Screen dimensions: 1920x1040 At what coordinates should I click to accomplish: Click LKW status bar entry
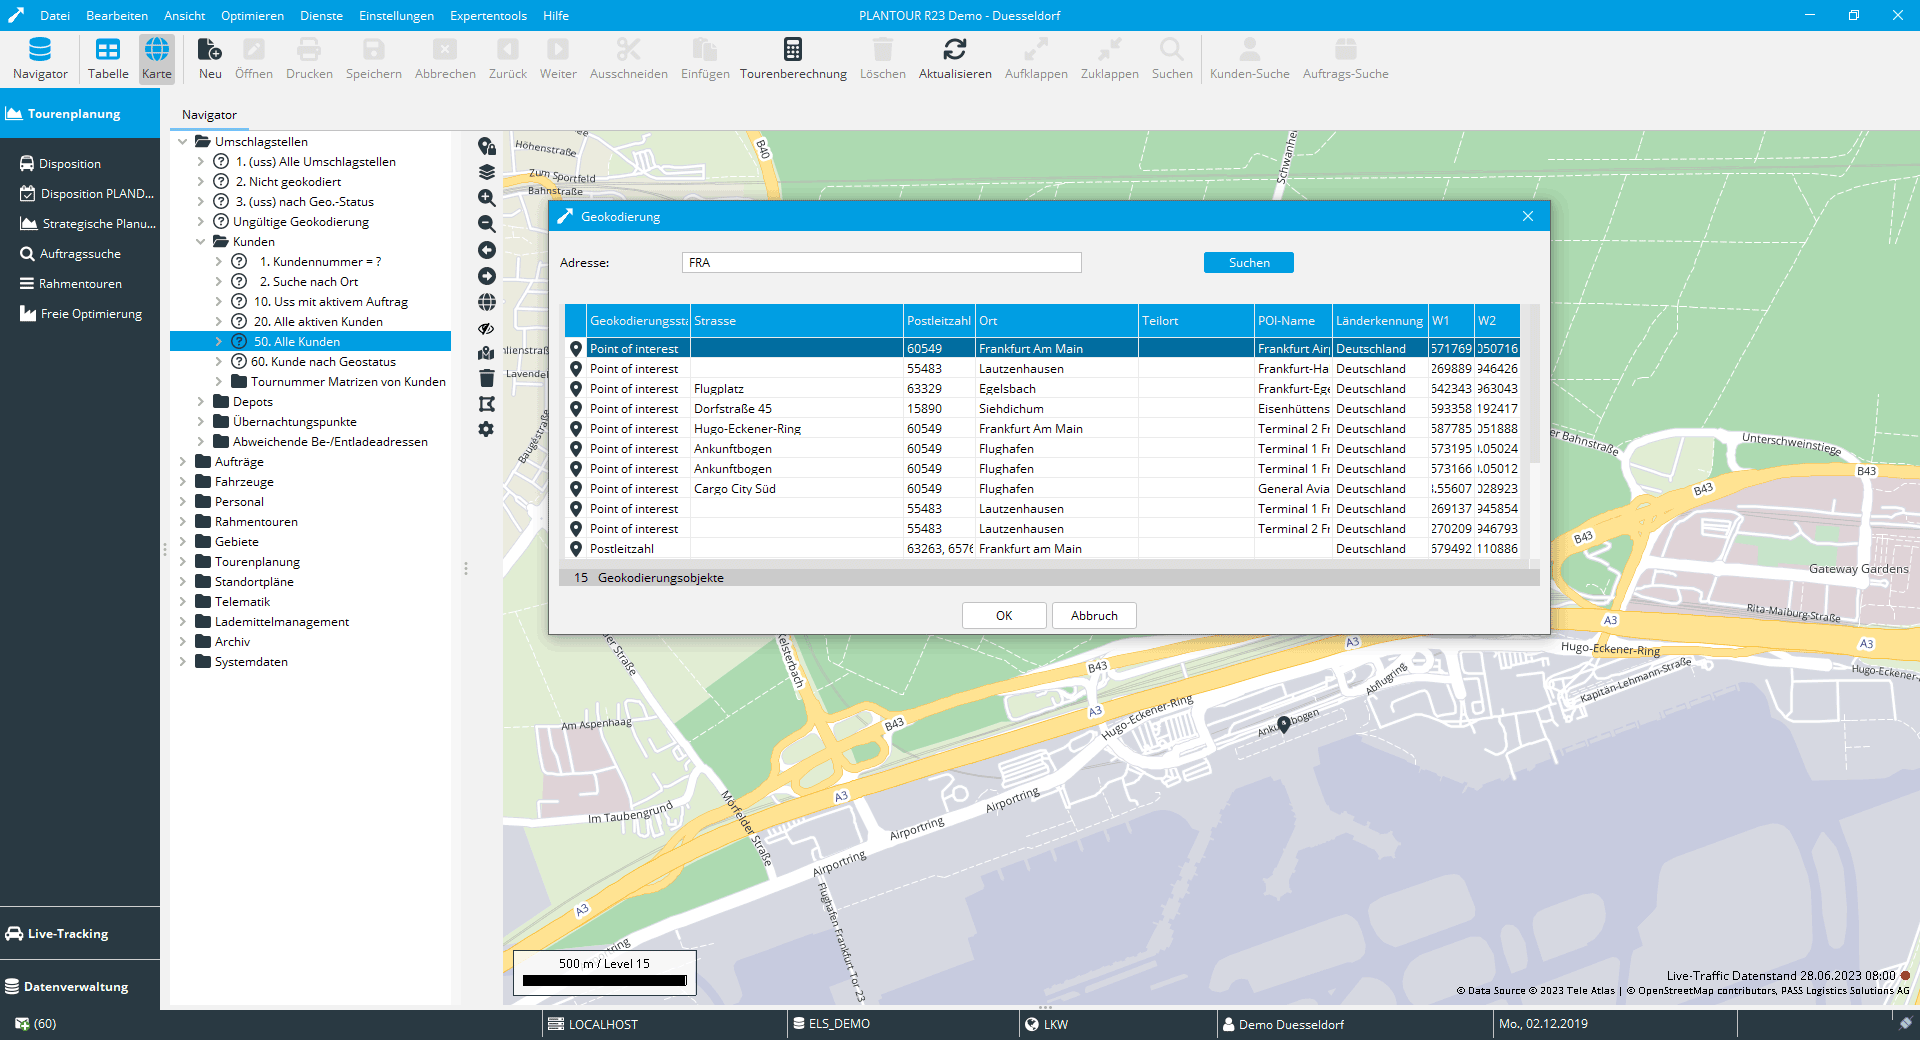point(1047,1024)
